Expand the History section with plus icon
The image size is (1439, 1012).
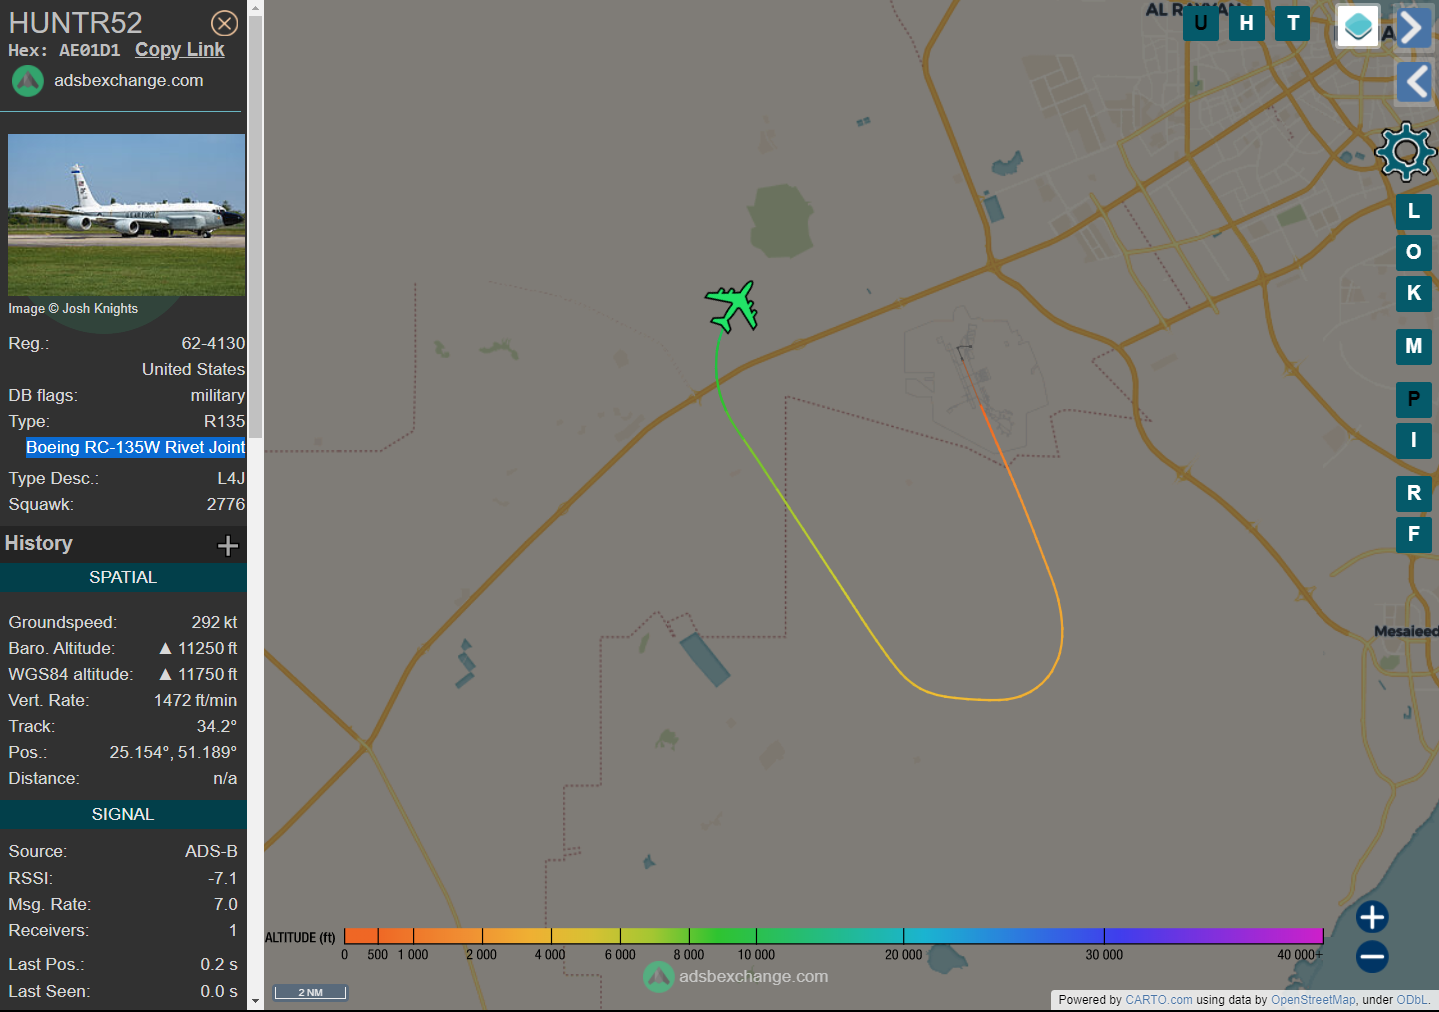(x=228, y=545)
